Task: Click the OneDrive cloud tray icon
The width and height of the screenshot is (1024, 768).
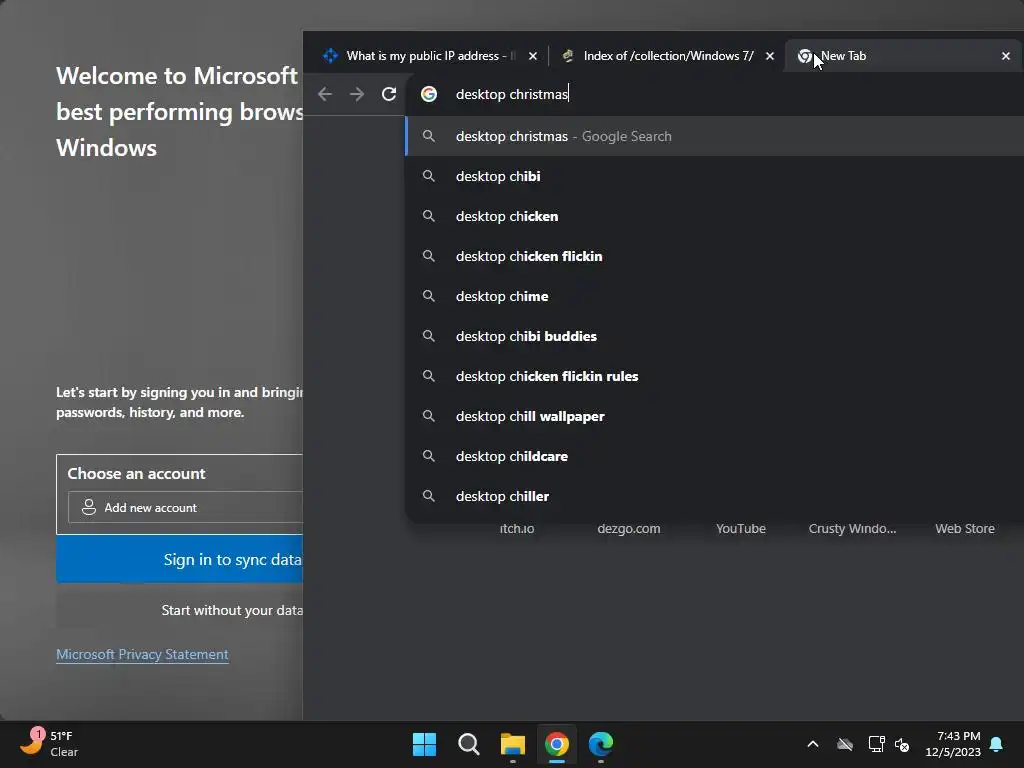Action: point(845,744)
